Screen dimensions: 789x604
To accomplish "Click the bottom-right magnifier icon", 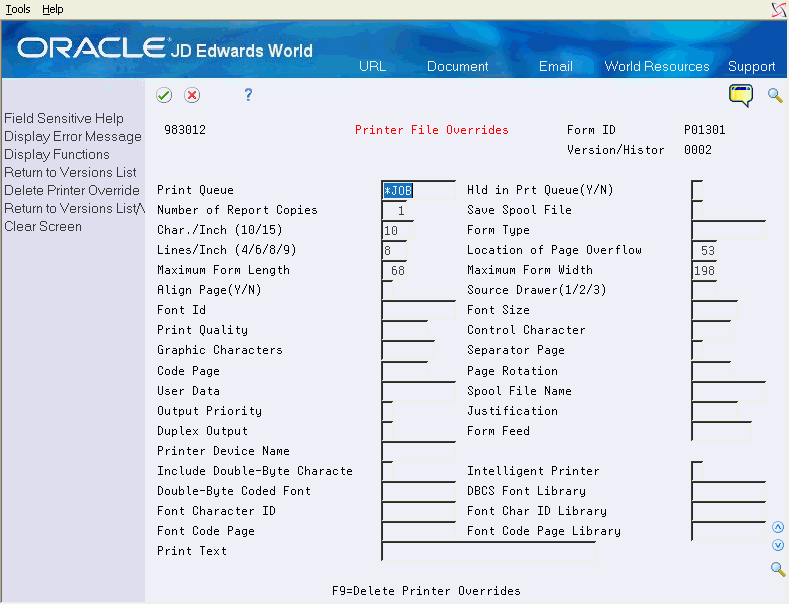I will click(778, 569).
